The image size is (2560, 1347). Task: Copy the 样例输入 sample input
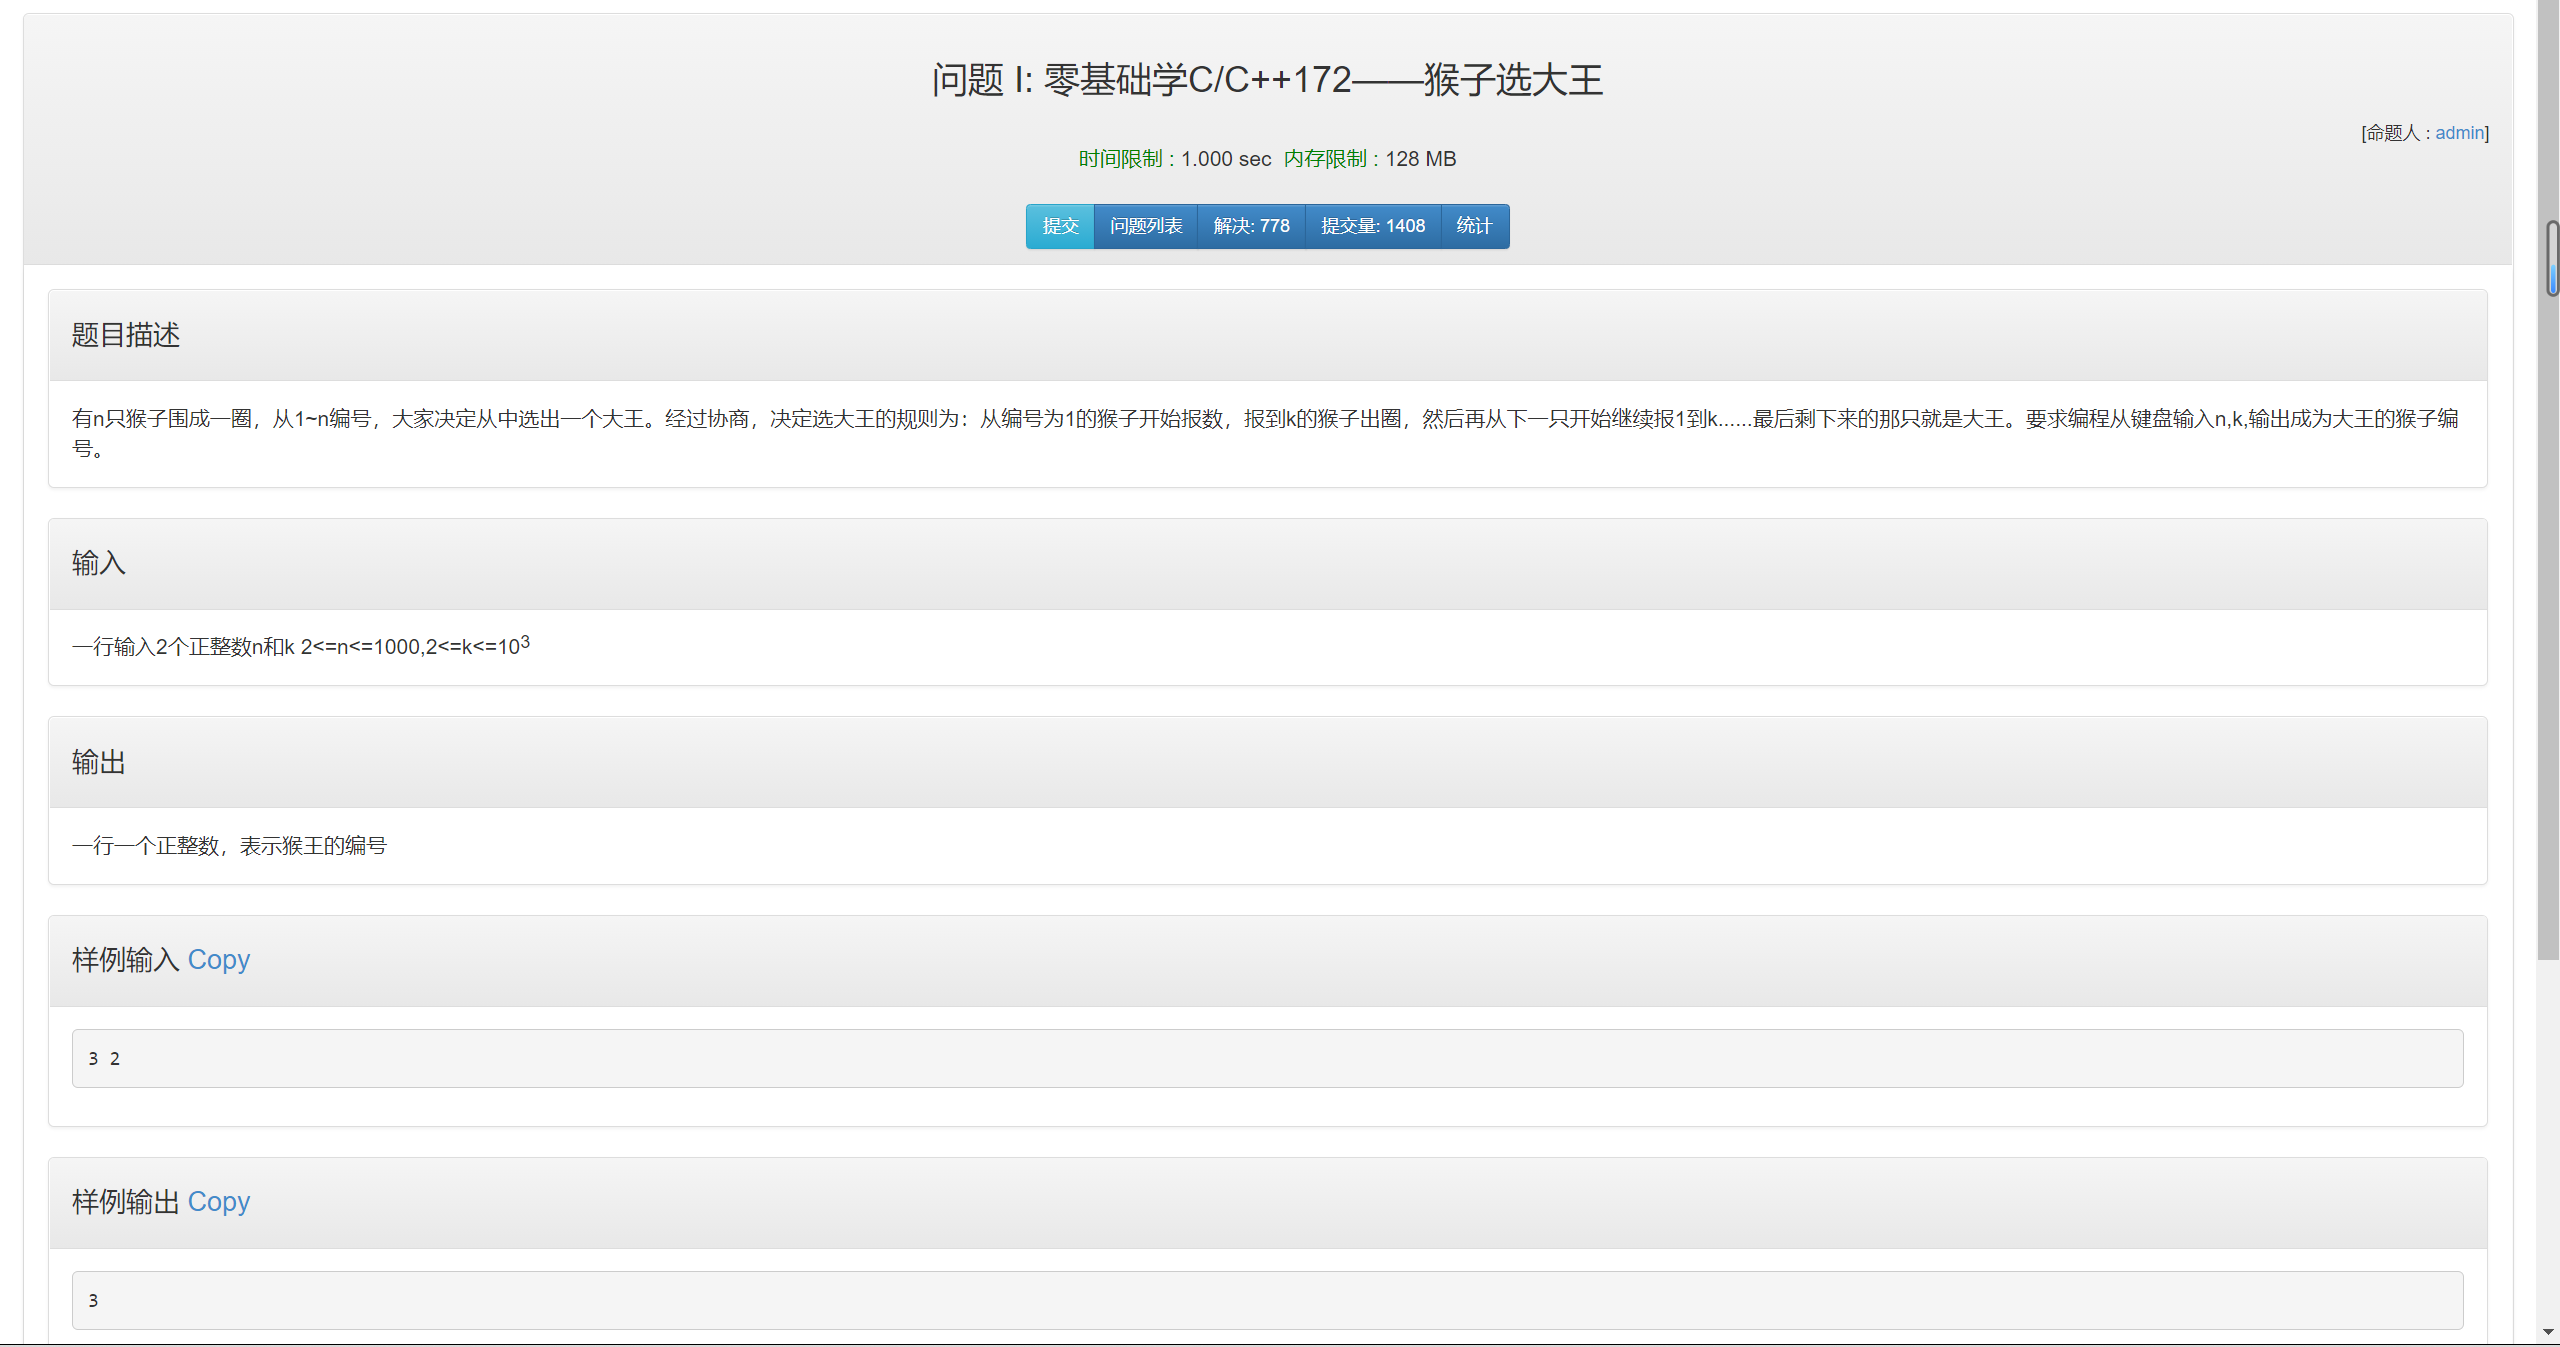(218, 960)
